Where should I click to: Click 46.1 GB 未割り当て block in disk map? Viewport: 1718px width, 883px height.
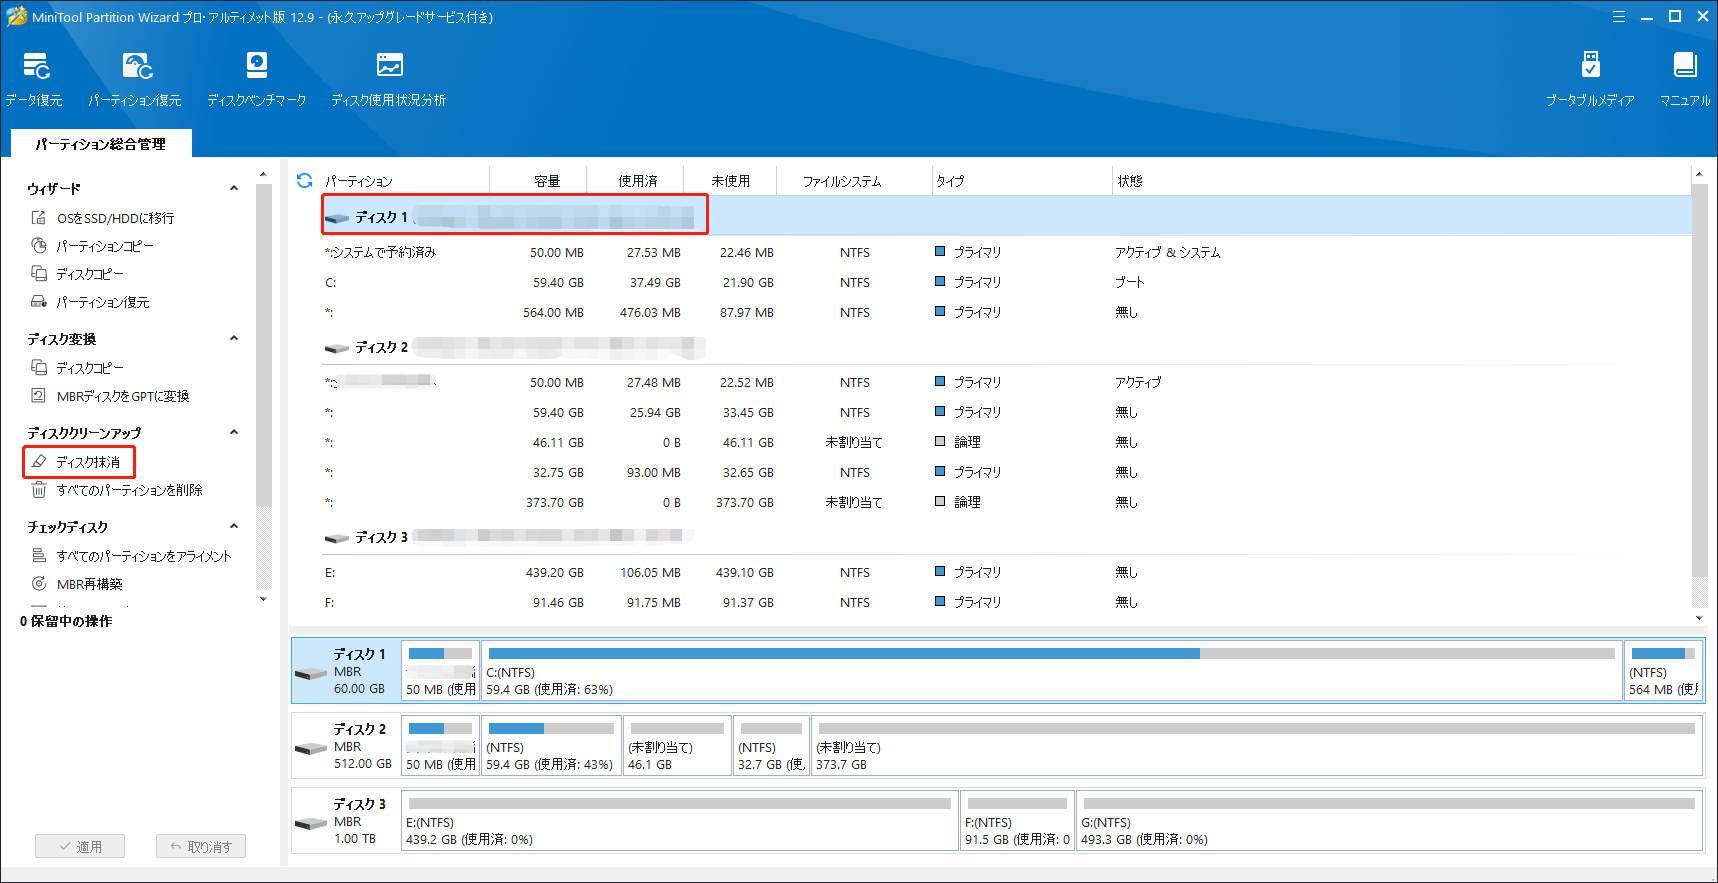[x=677, y=746]
